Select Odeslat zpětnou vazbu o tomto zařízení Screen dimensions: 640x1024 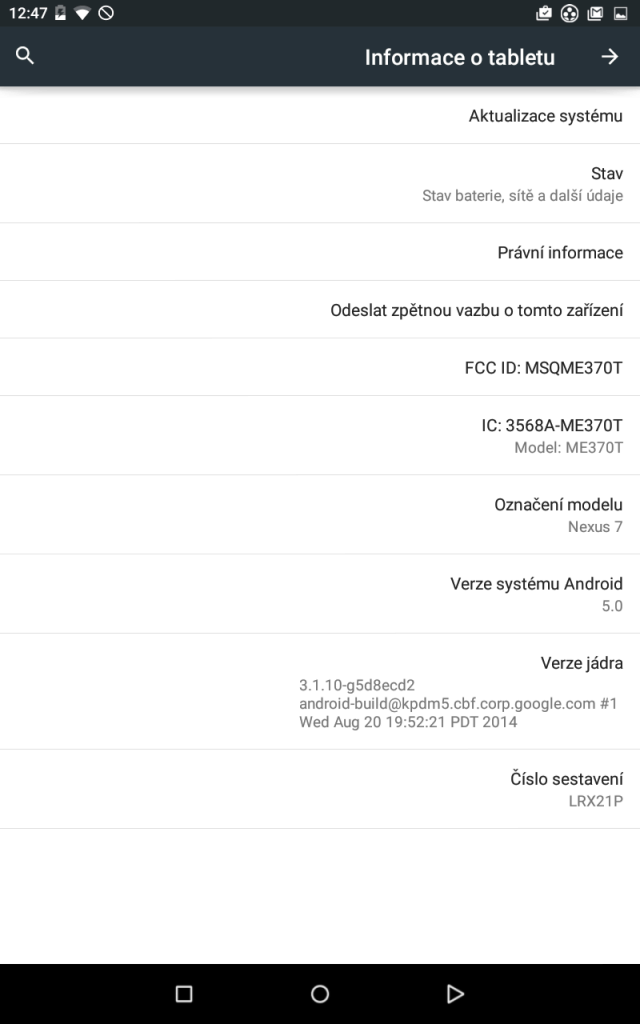pyautogui.click(x=320, y=310)
